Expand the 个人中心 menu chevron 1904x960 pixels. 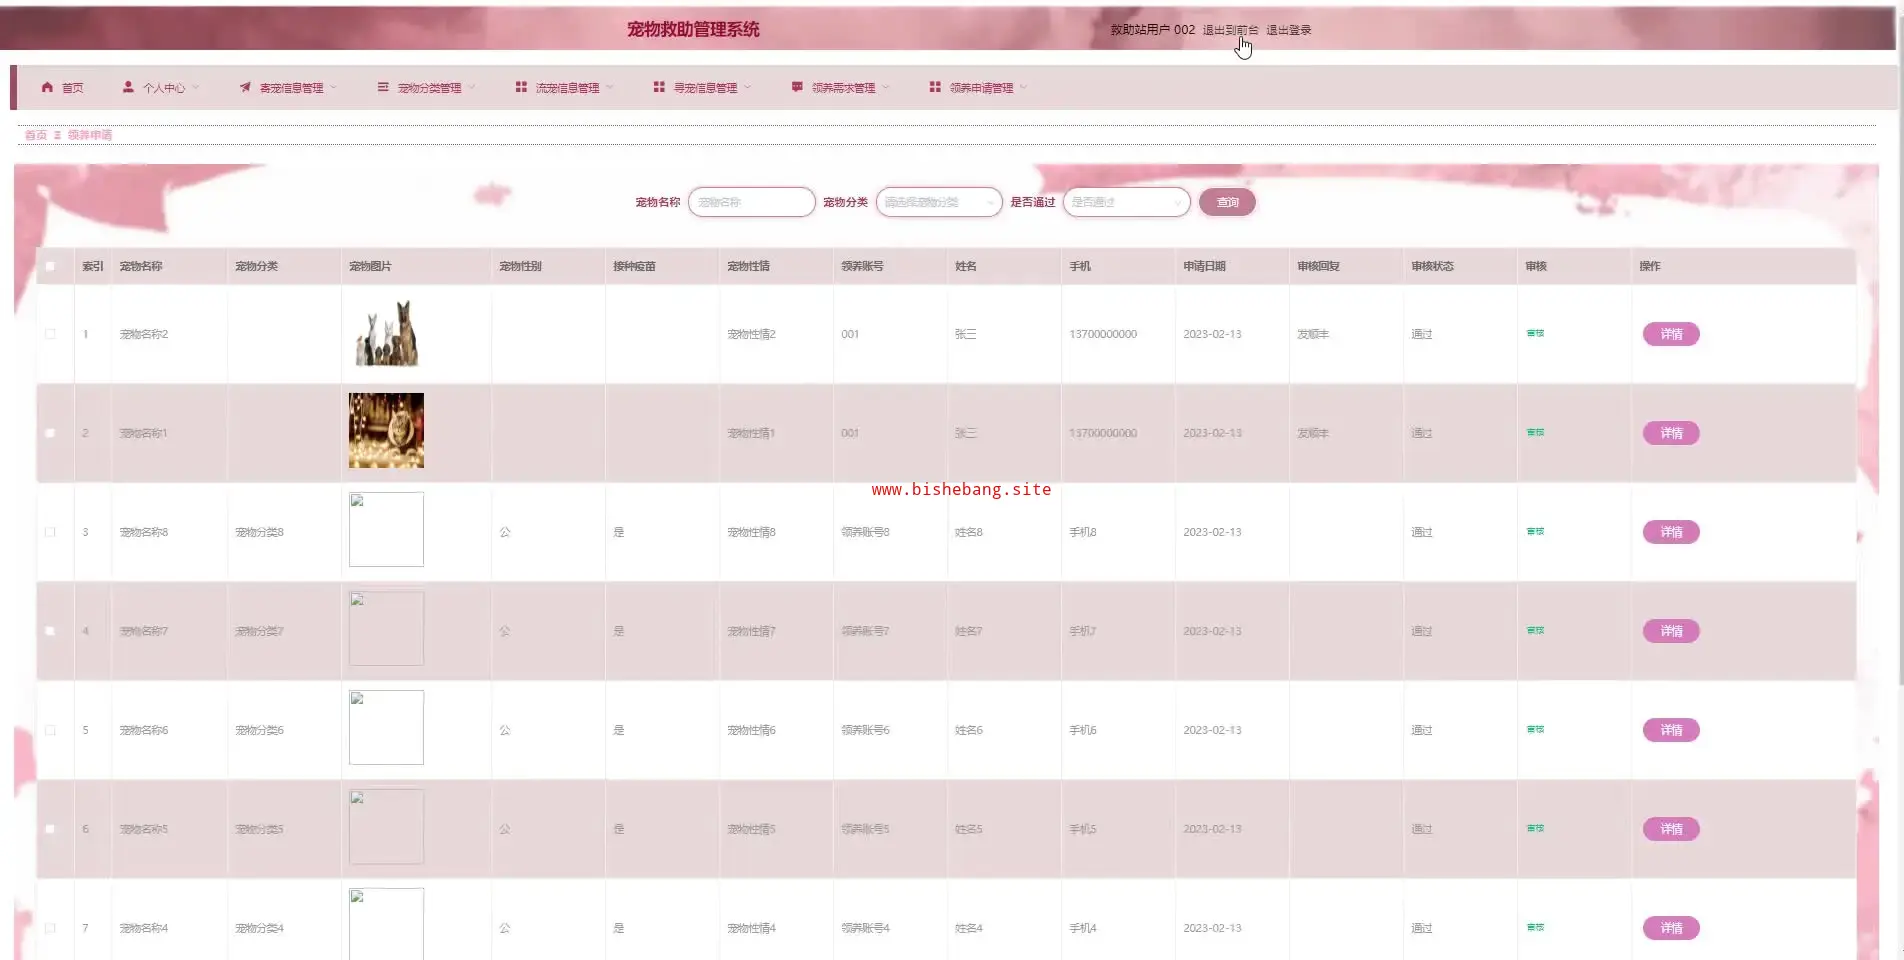(x=196, y=87)
